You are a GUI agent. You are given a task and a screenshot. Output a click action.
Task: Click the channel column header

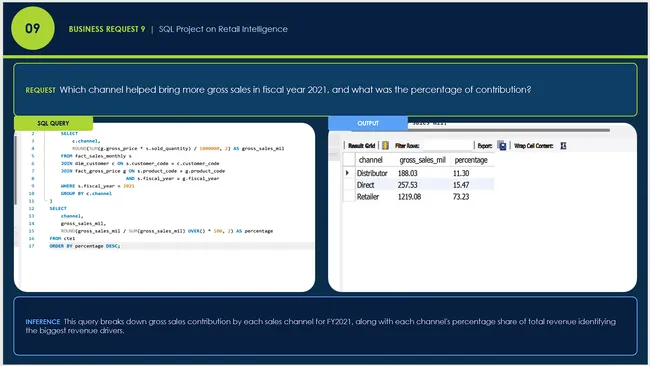pos(371,160)
